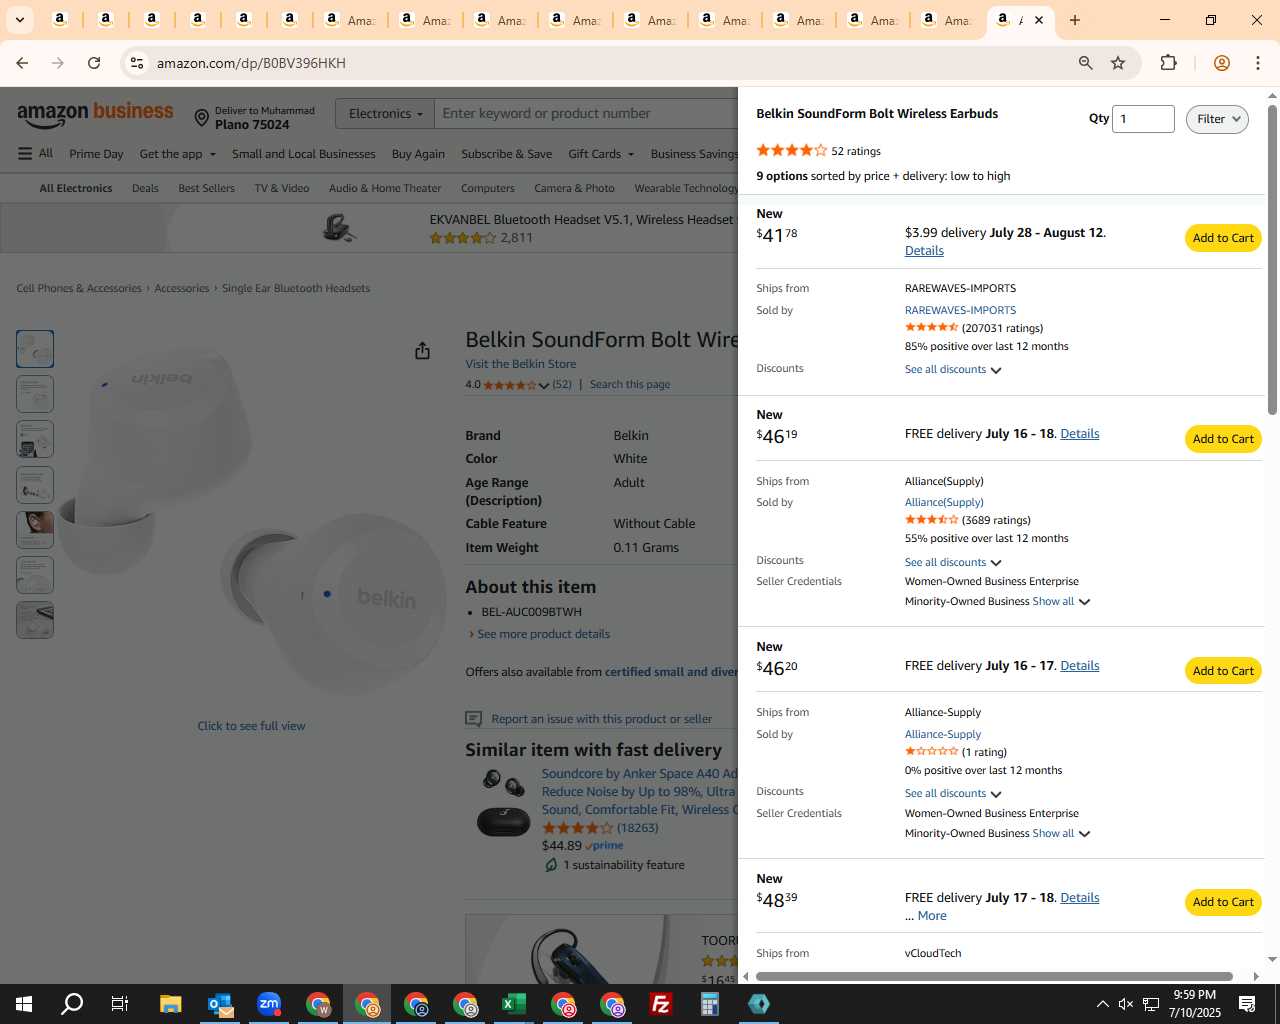This screenshot has width=1280, height=1024.
Task: Change delivery location Plano 75024
Action: (x=254, y=118)
